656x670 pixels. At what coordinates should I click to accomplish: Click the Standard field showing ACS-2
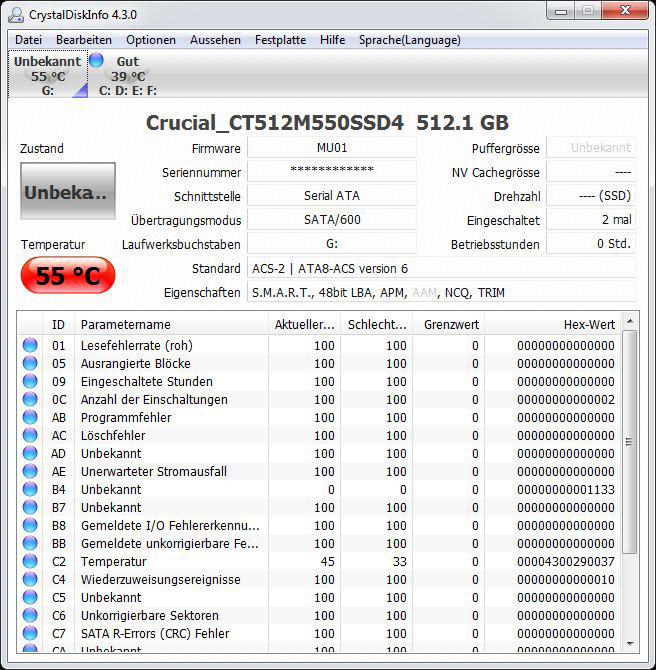441,268
